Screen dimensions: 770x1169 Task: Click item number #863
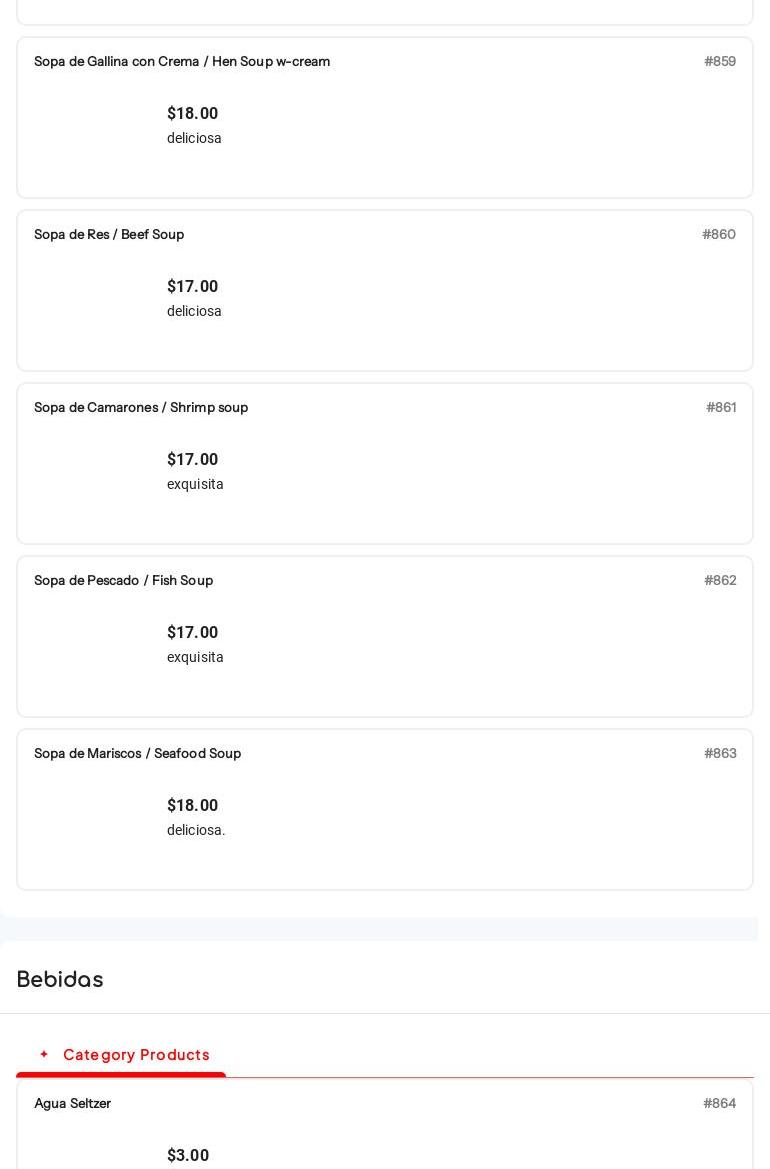point(720,754)
